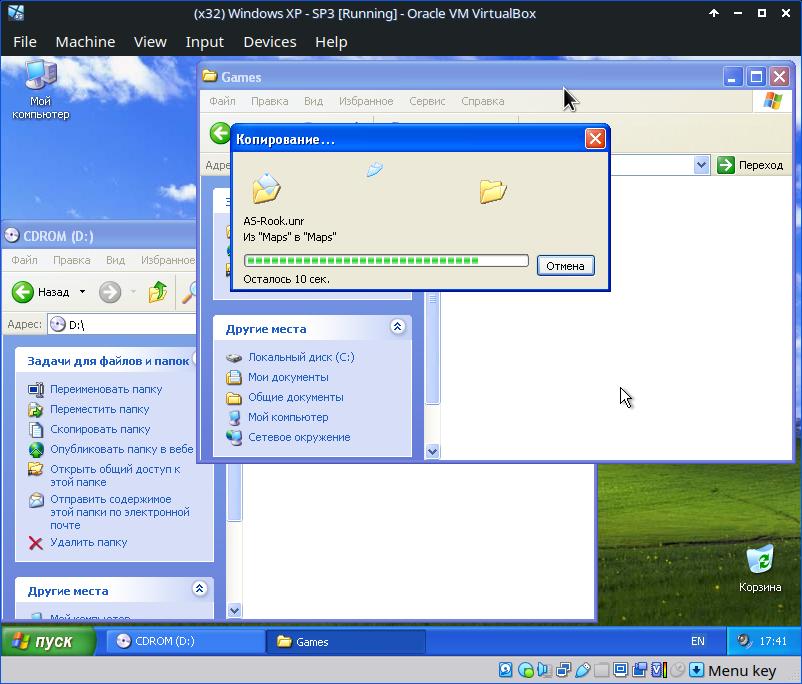Click the Общие документы link

tap(296, 397)
